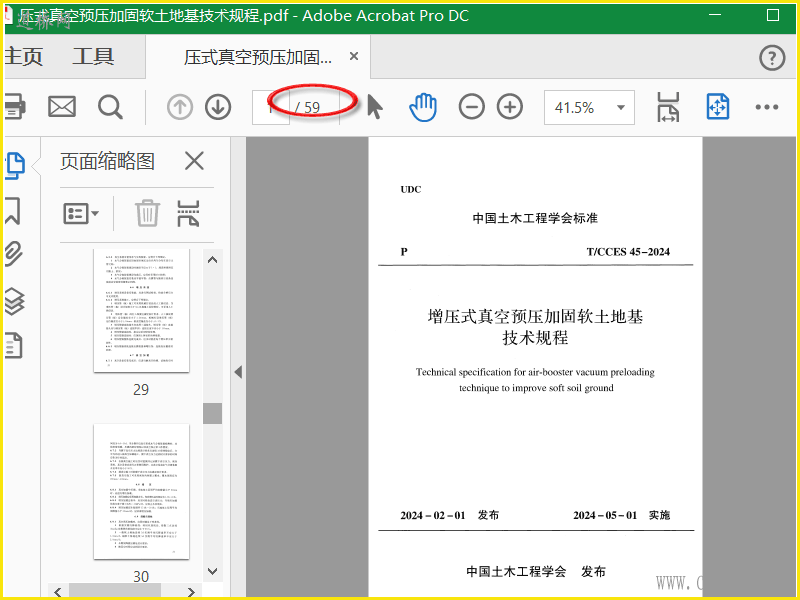This screenshot has width=800, height=600.
Task: Open the attachments paperclip pane
Action: click(14, 254)
